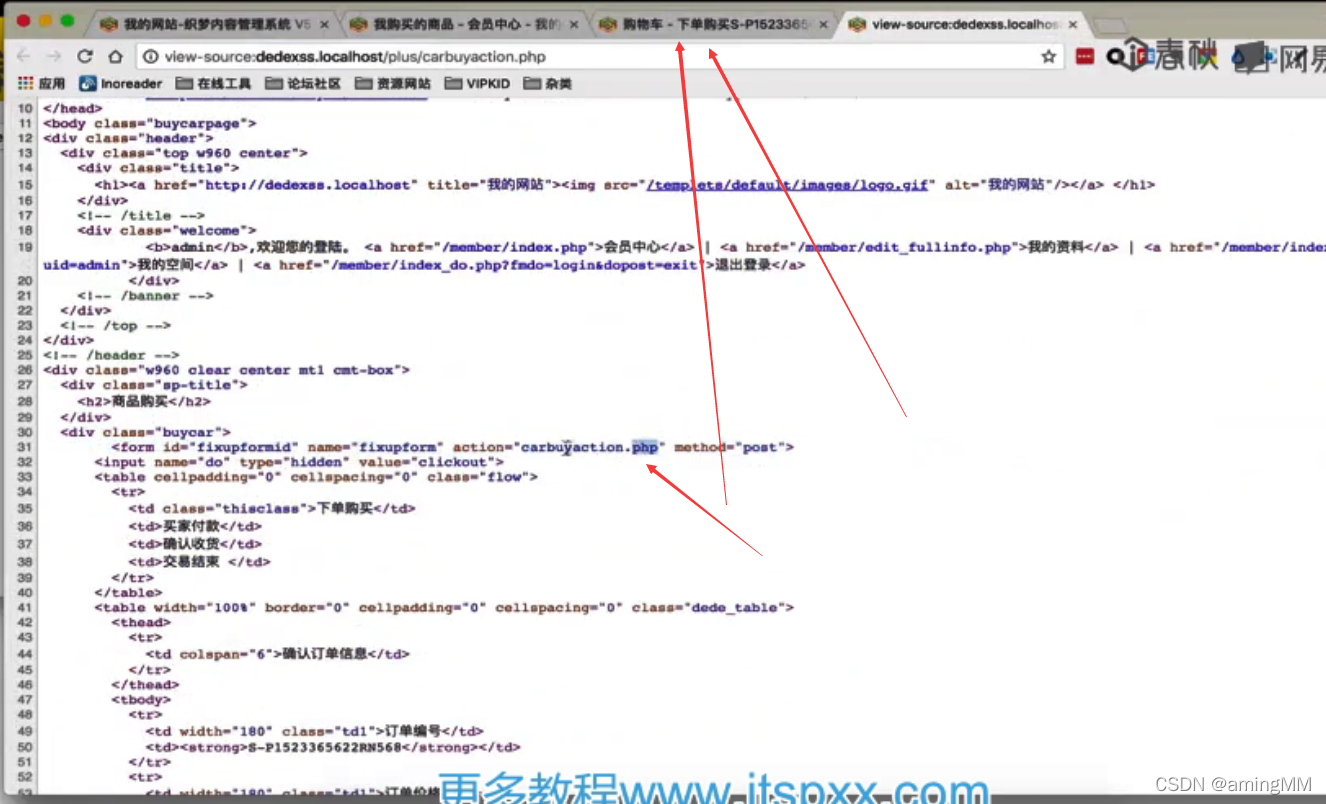
Task: Open the 杂类 bookmark folder
Action: 547,83
